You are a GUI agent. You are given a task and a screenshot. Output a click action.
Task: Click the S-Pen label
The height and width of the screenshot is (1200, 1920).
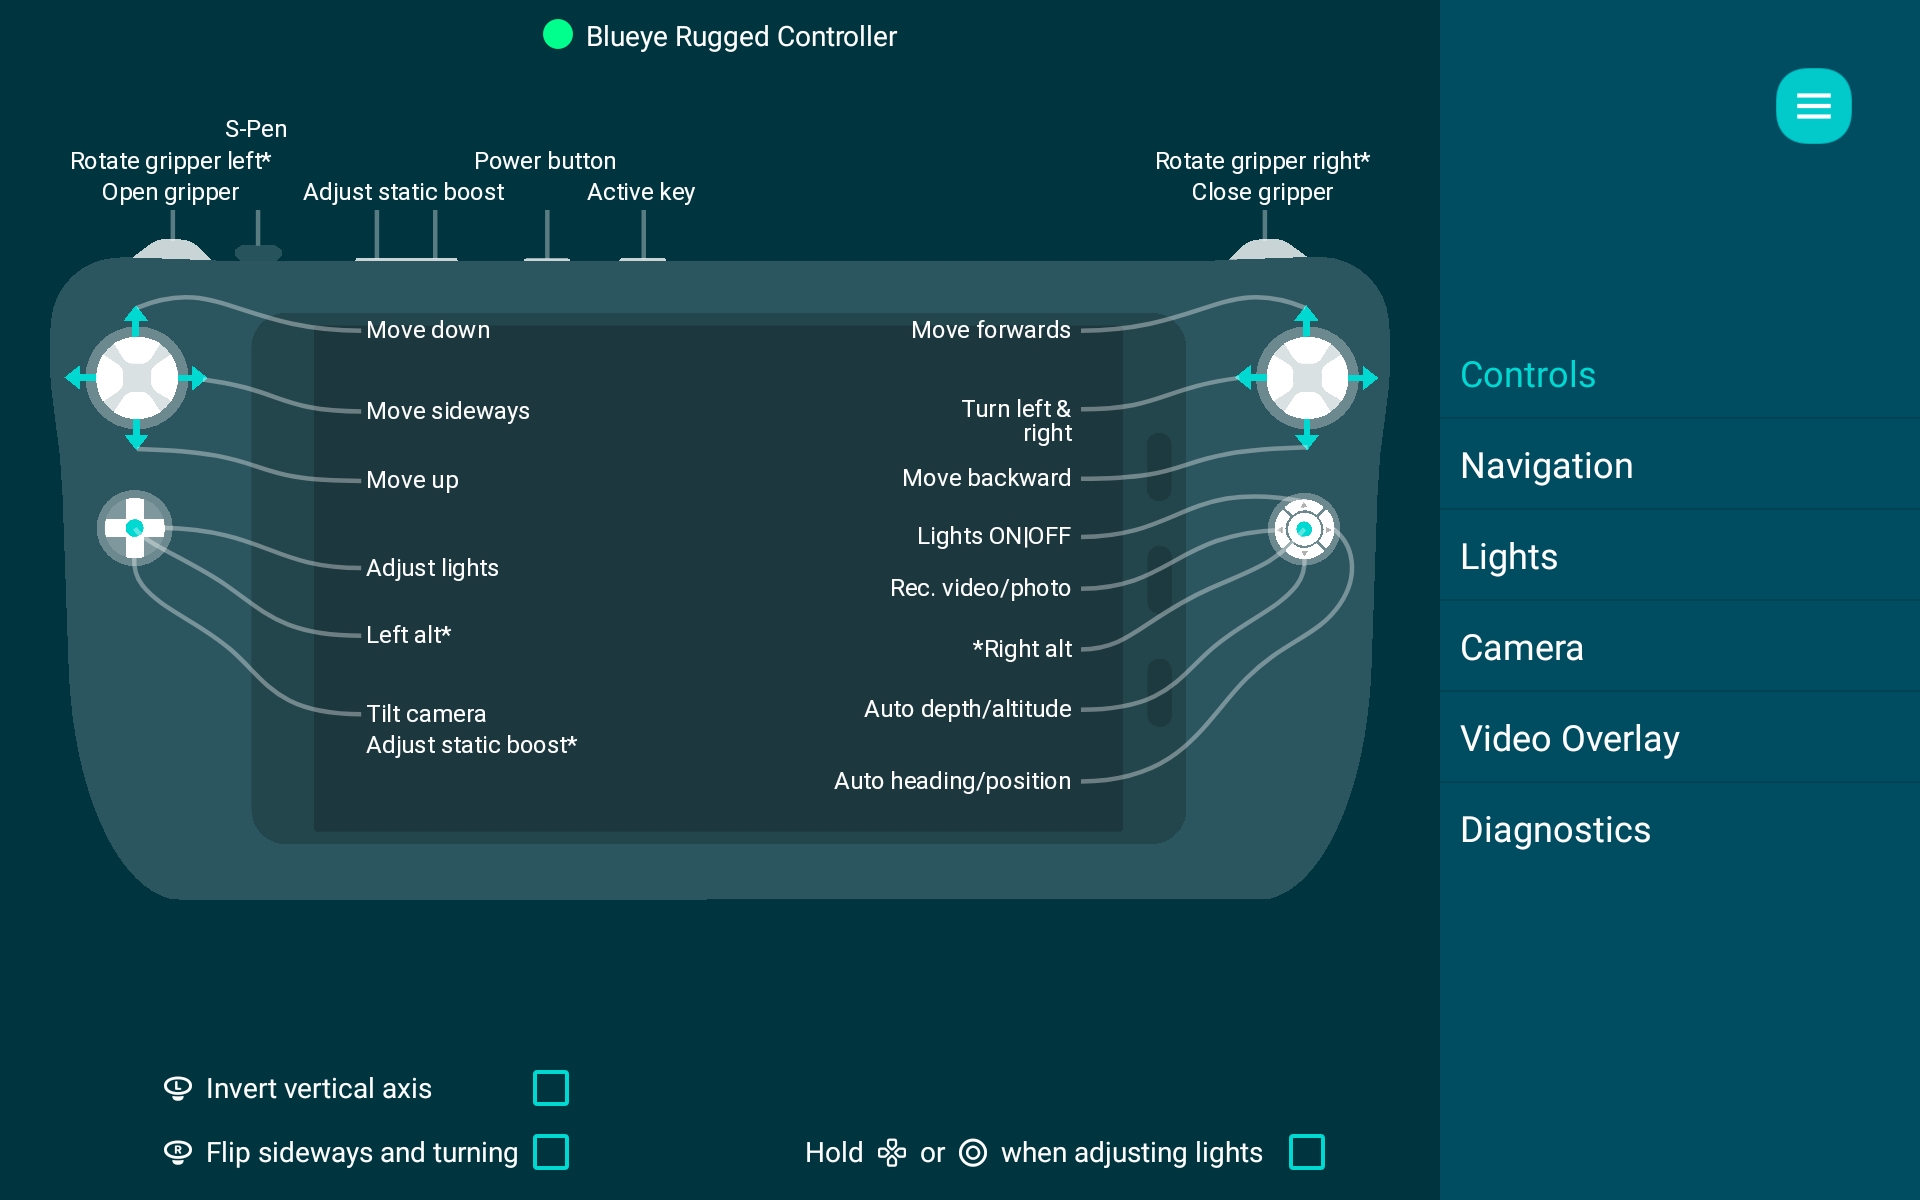click(256, 129)
